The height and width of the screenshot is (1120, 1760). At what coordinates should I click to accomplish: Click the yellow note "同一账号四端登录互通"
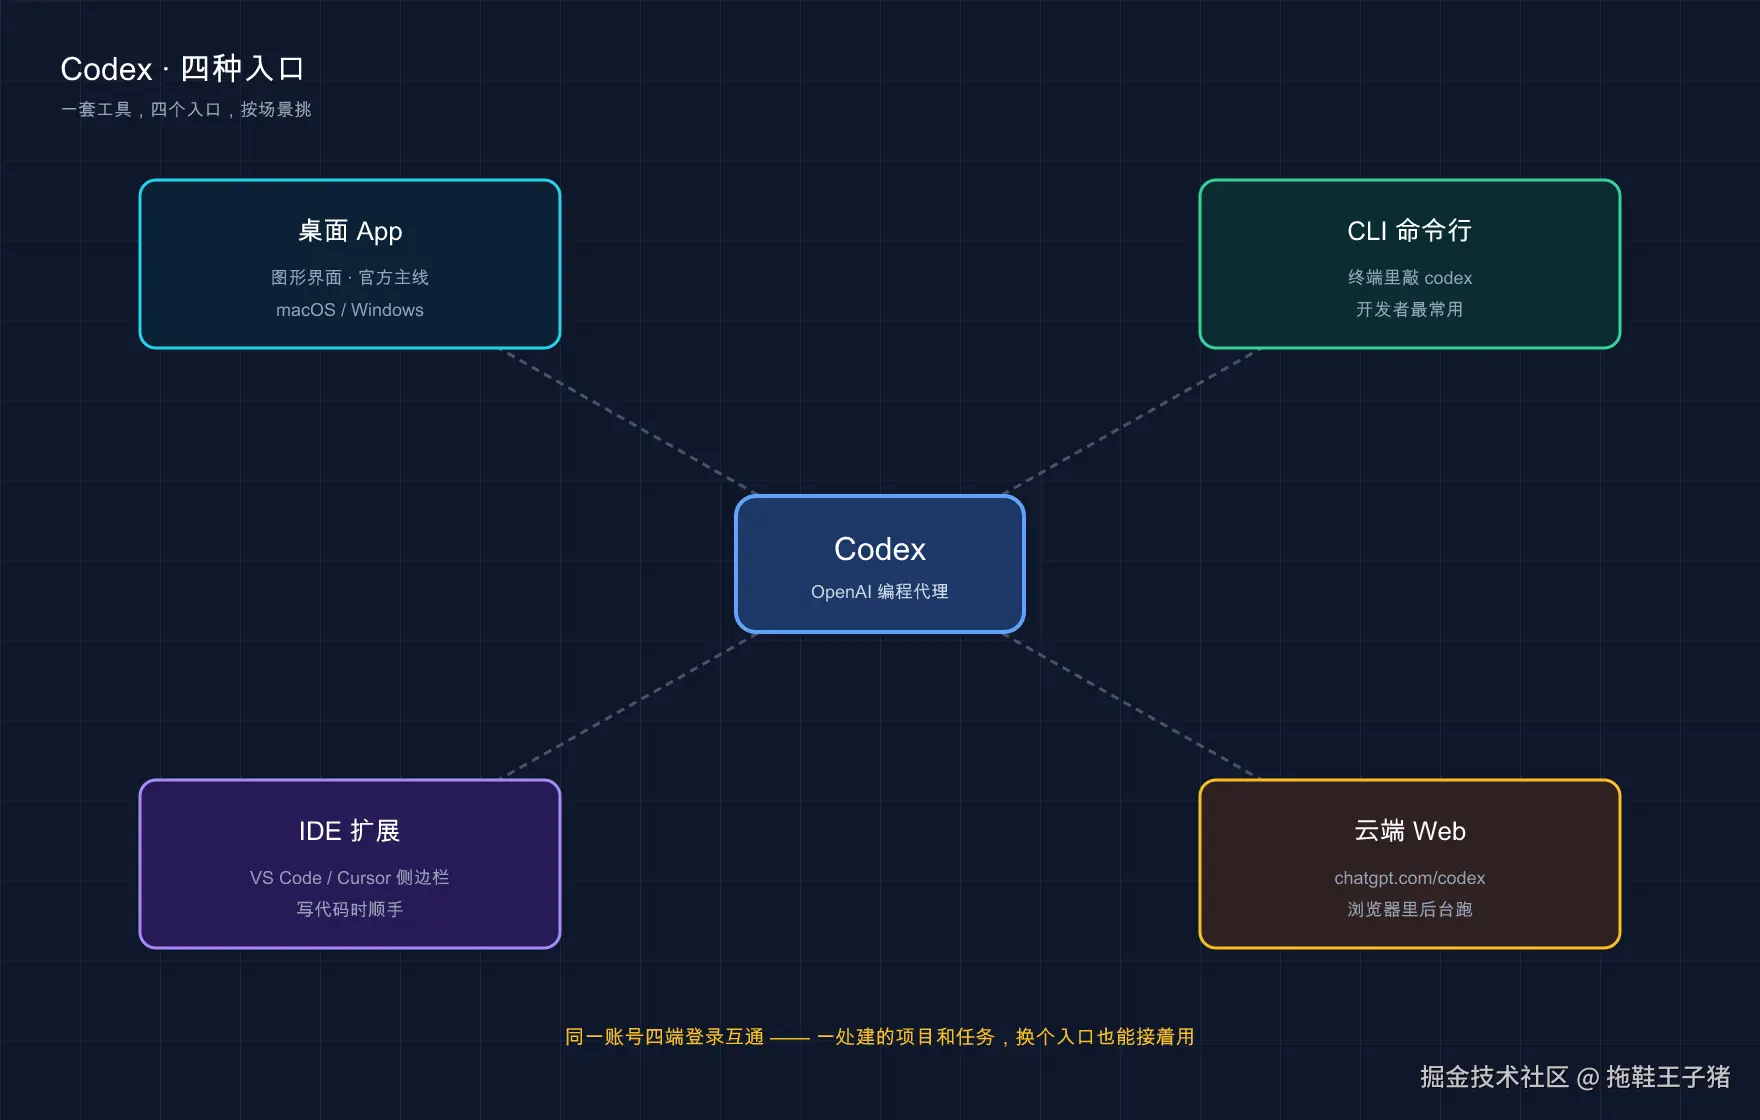pos(665,1037)
